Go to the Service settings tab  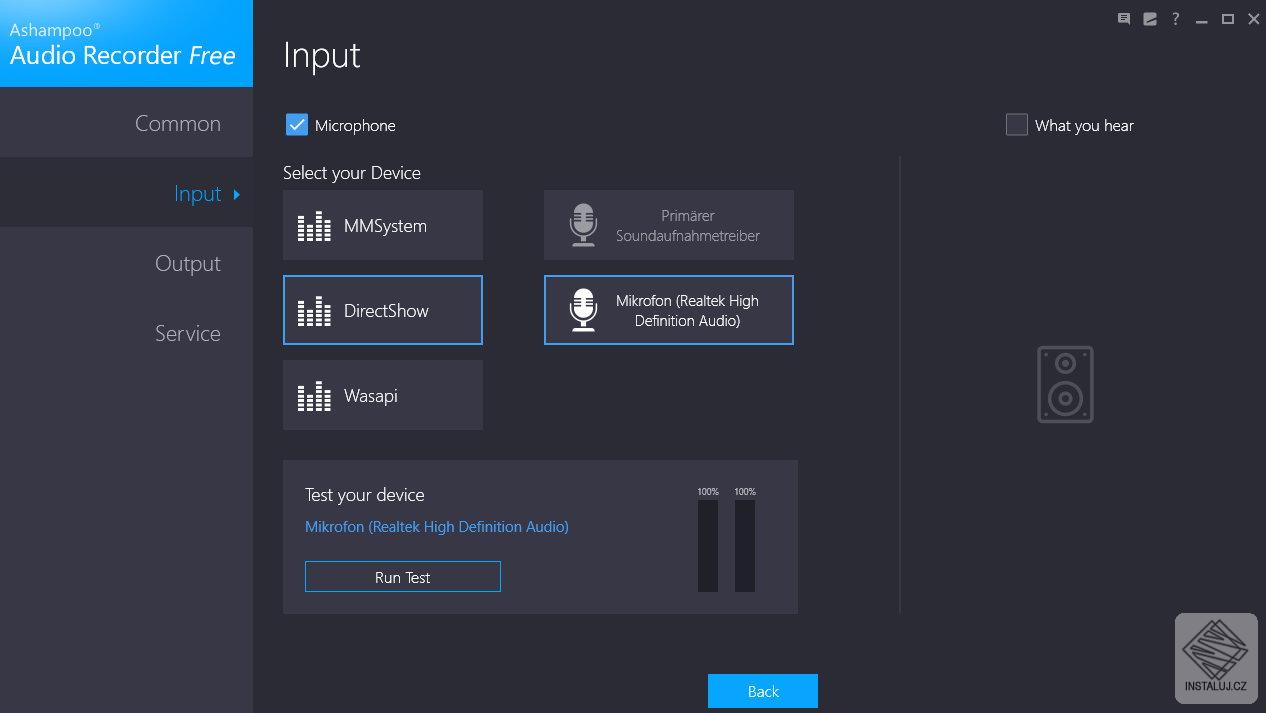pos(126,333)
